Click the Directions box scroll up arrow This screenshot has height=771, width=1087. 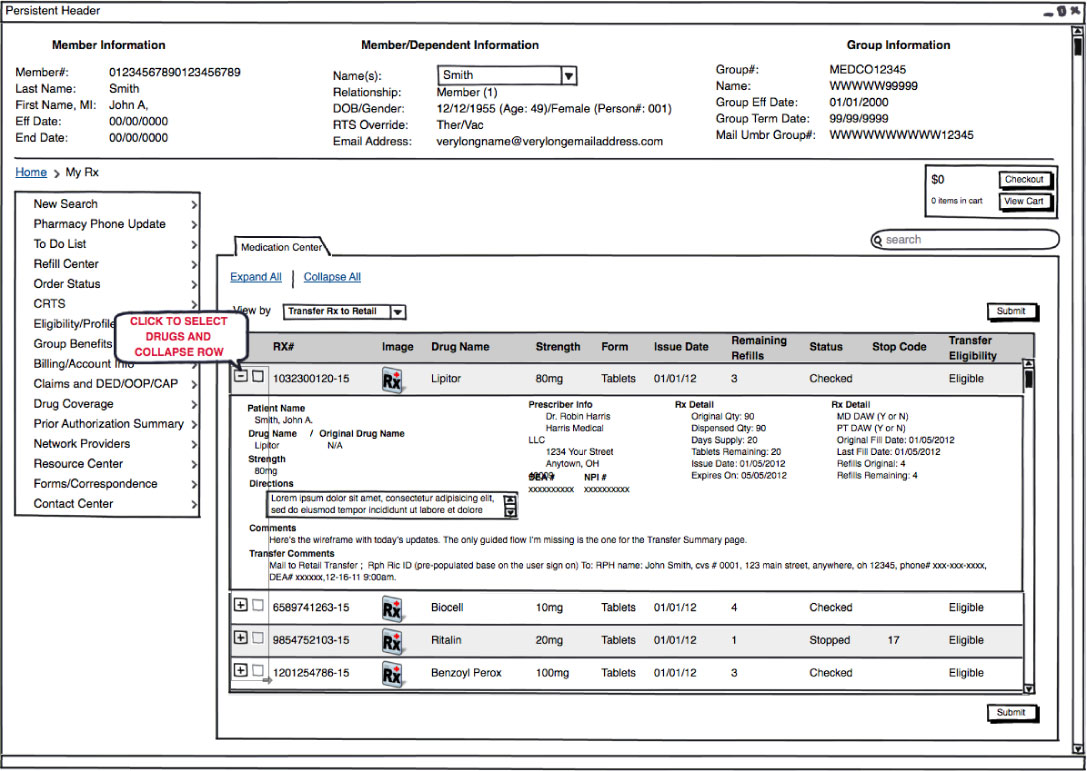coord(511,499)
